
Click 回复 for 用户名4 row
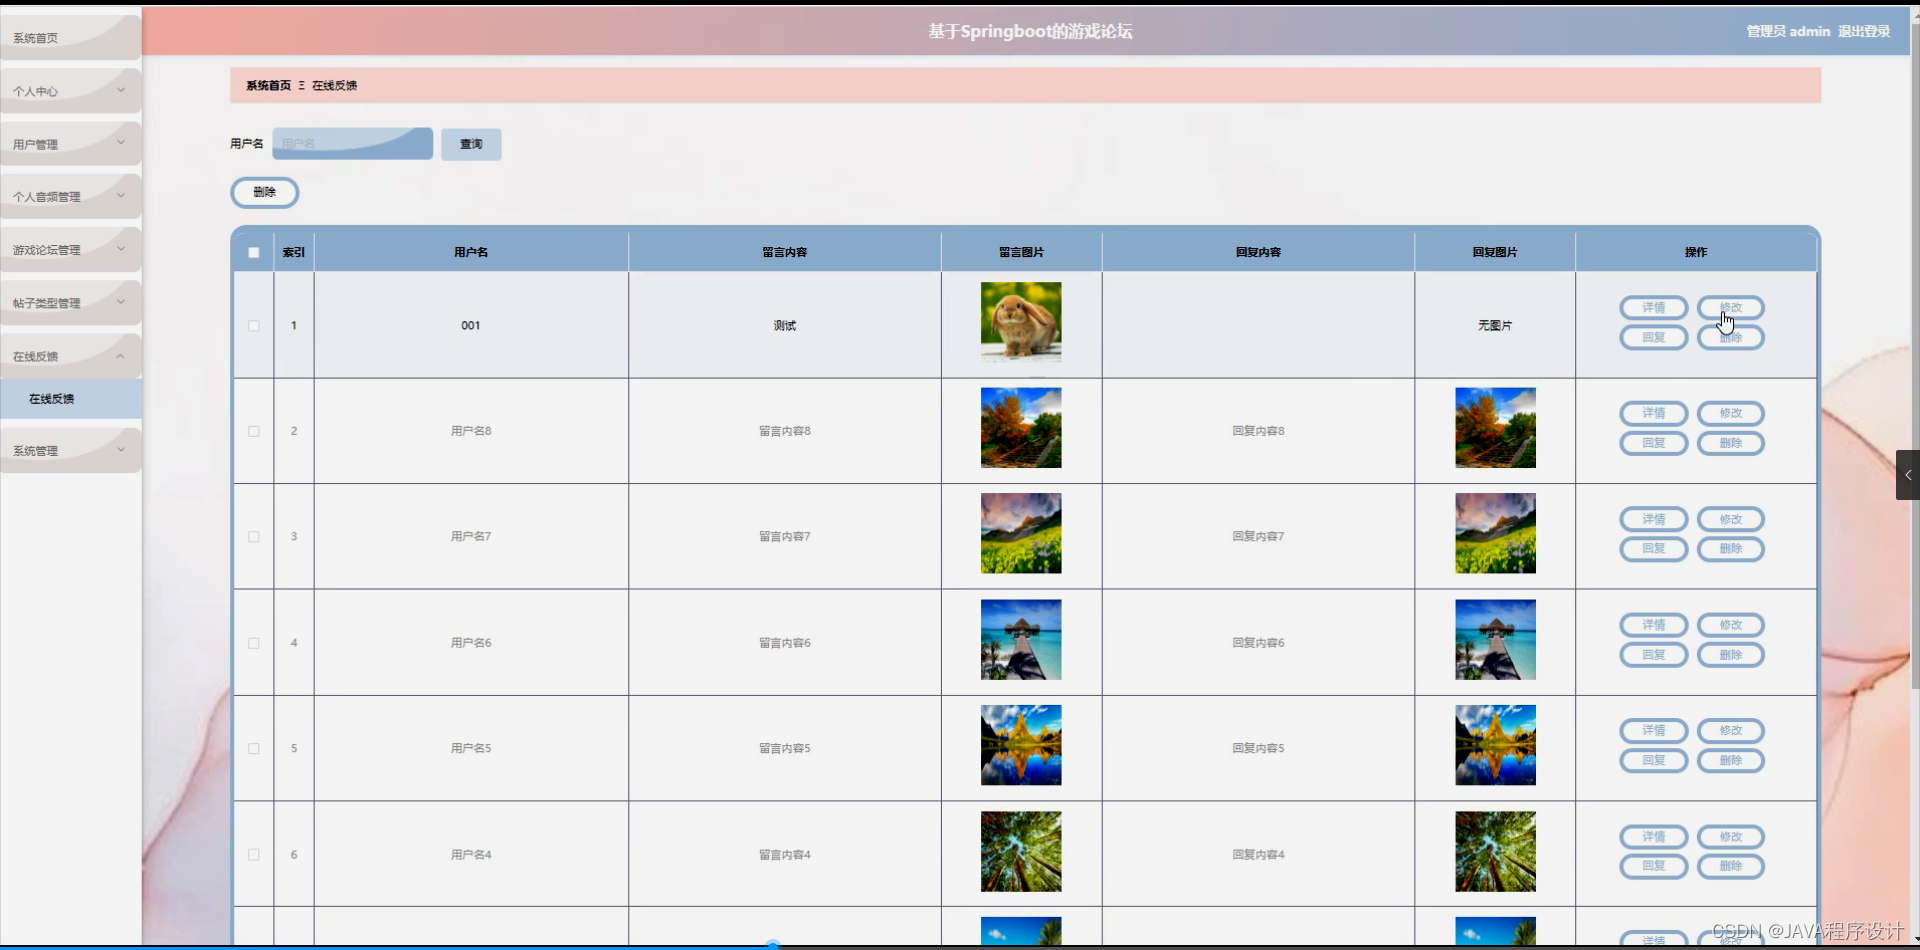click(1654, 866)
